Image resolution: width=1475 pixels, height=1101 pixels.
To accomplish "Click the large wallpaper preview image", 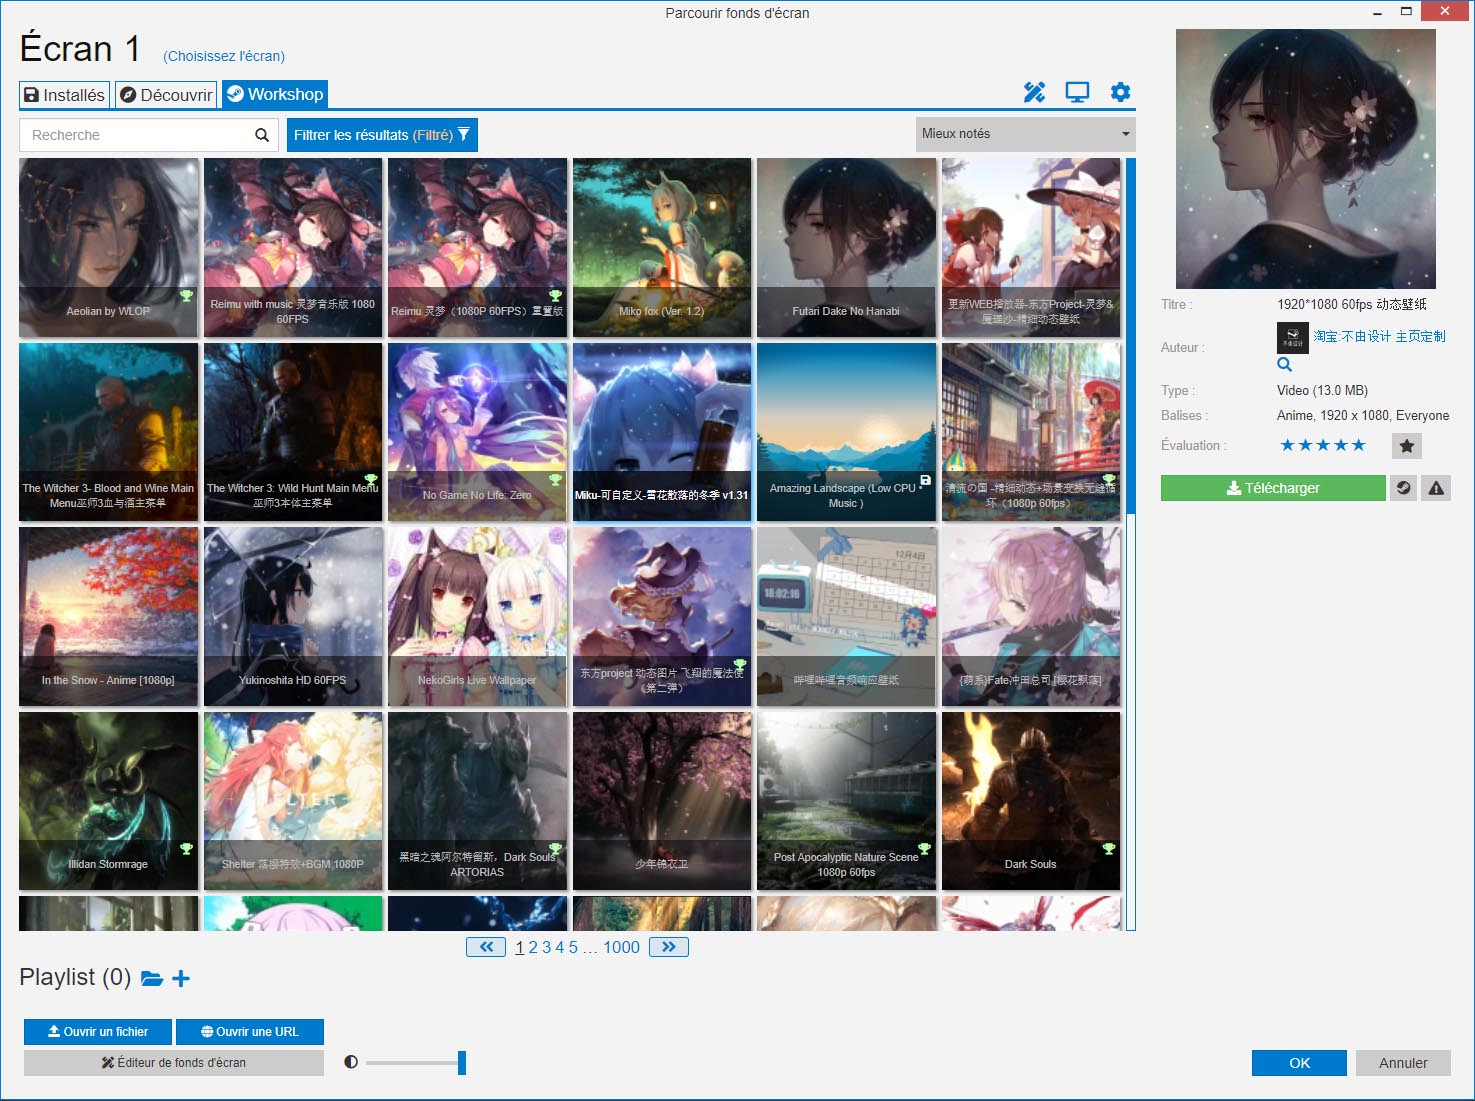I will [1306, 159].
